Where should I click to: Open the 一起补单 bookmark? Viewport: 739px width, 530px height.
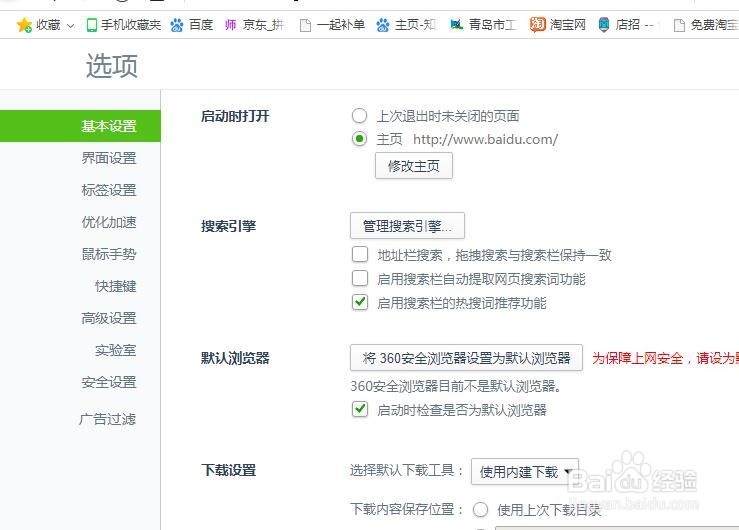point(332,25)
